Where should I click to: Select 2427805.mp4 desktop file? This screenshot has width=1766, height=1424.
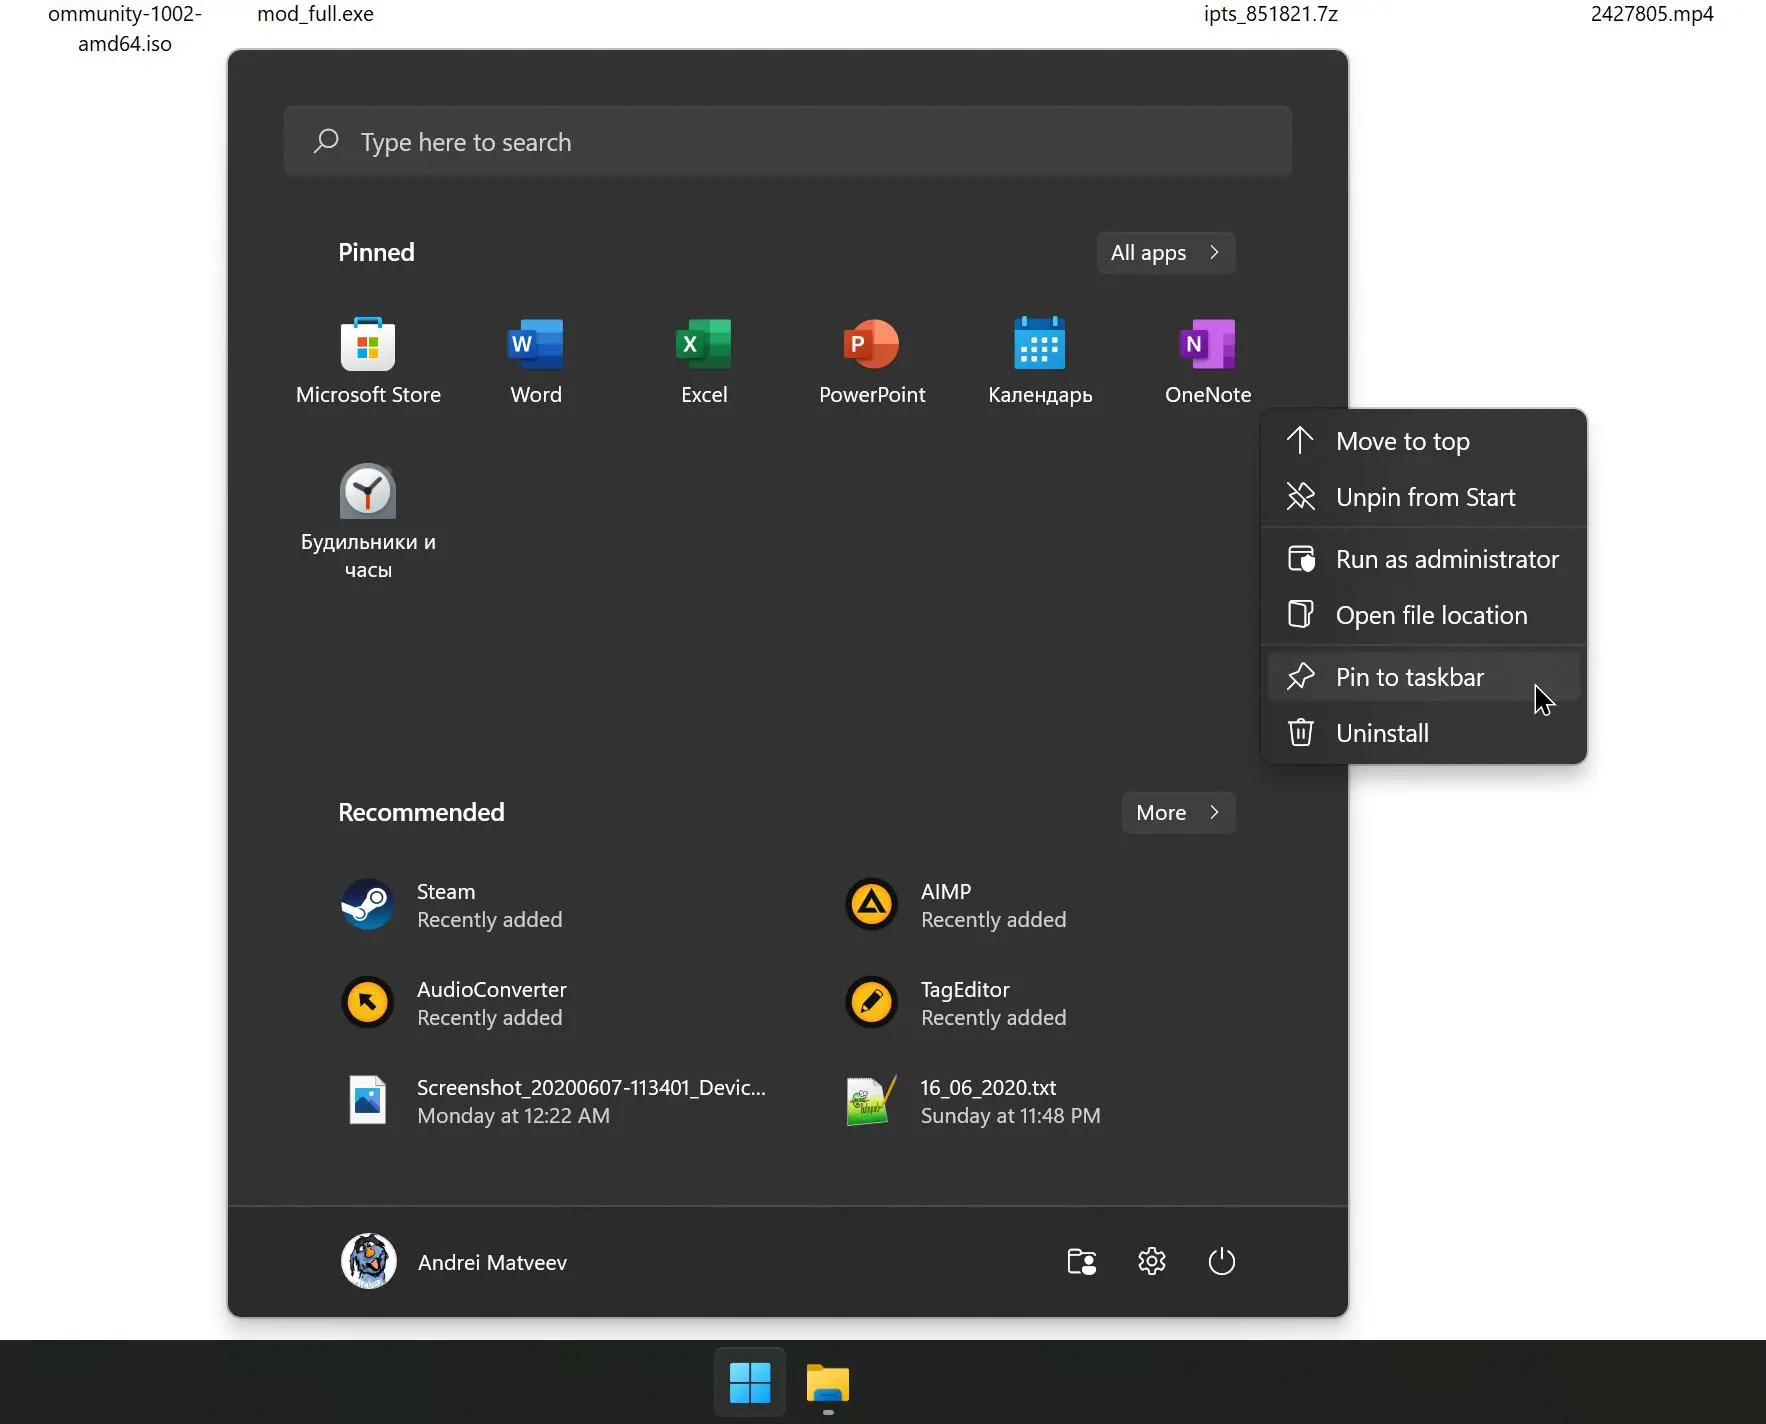pyautogui.click(x=1652, y=14)
